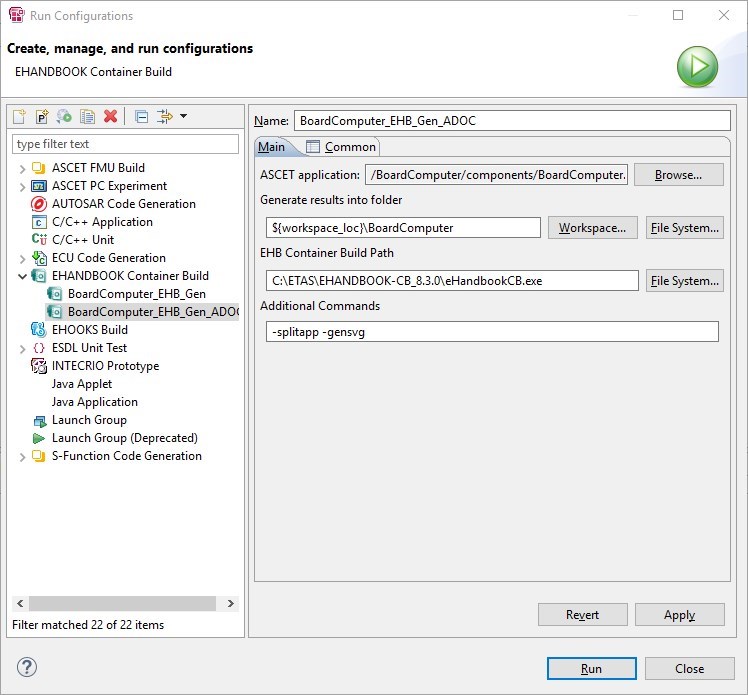Click the EHB Container Build Path field
Viewport: 748px width, 695px height.
click(452, 281)
